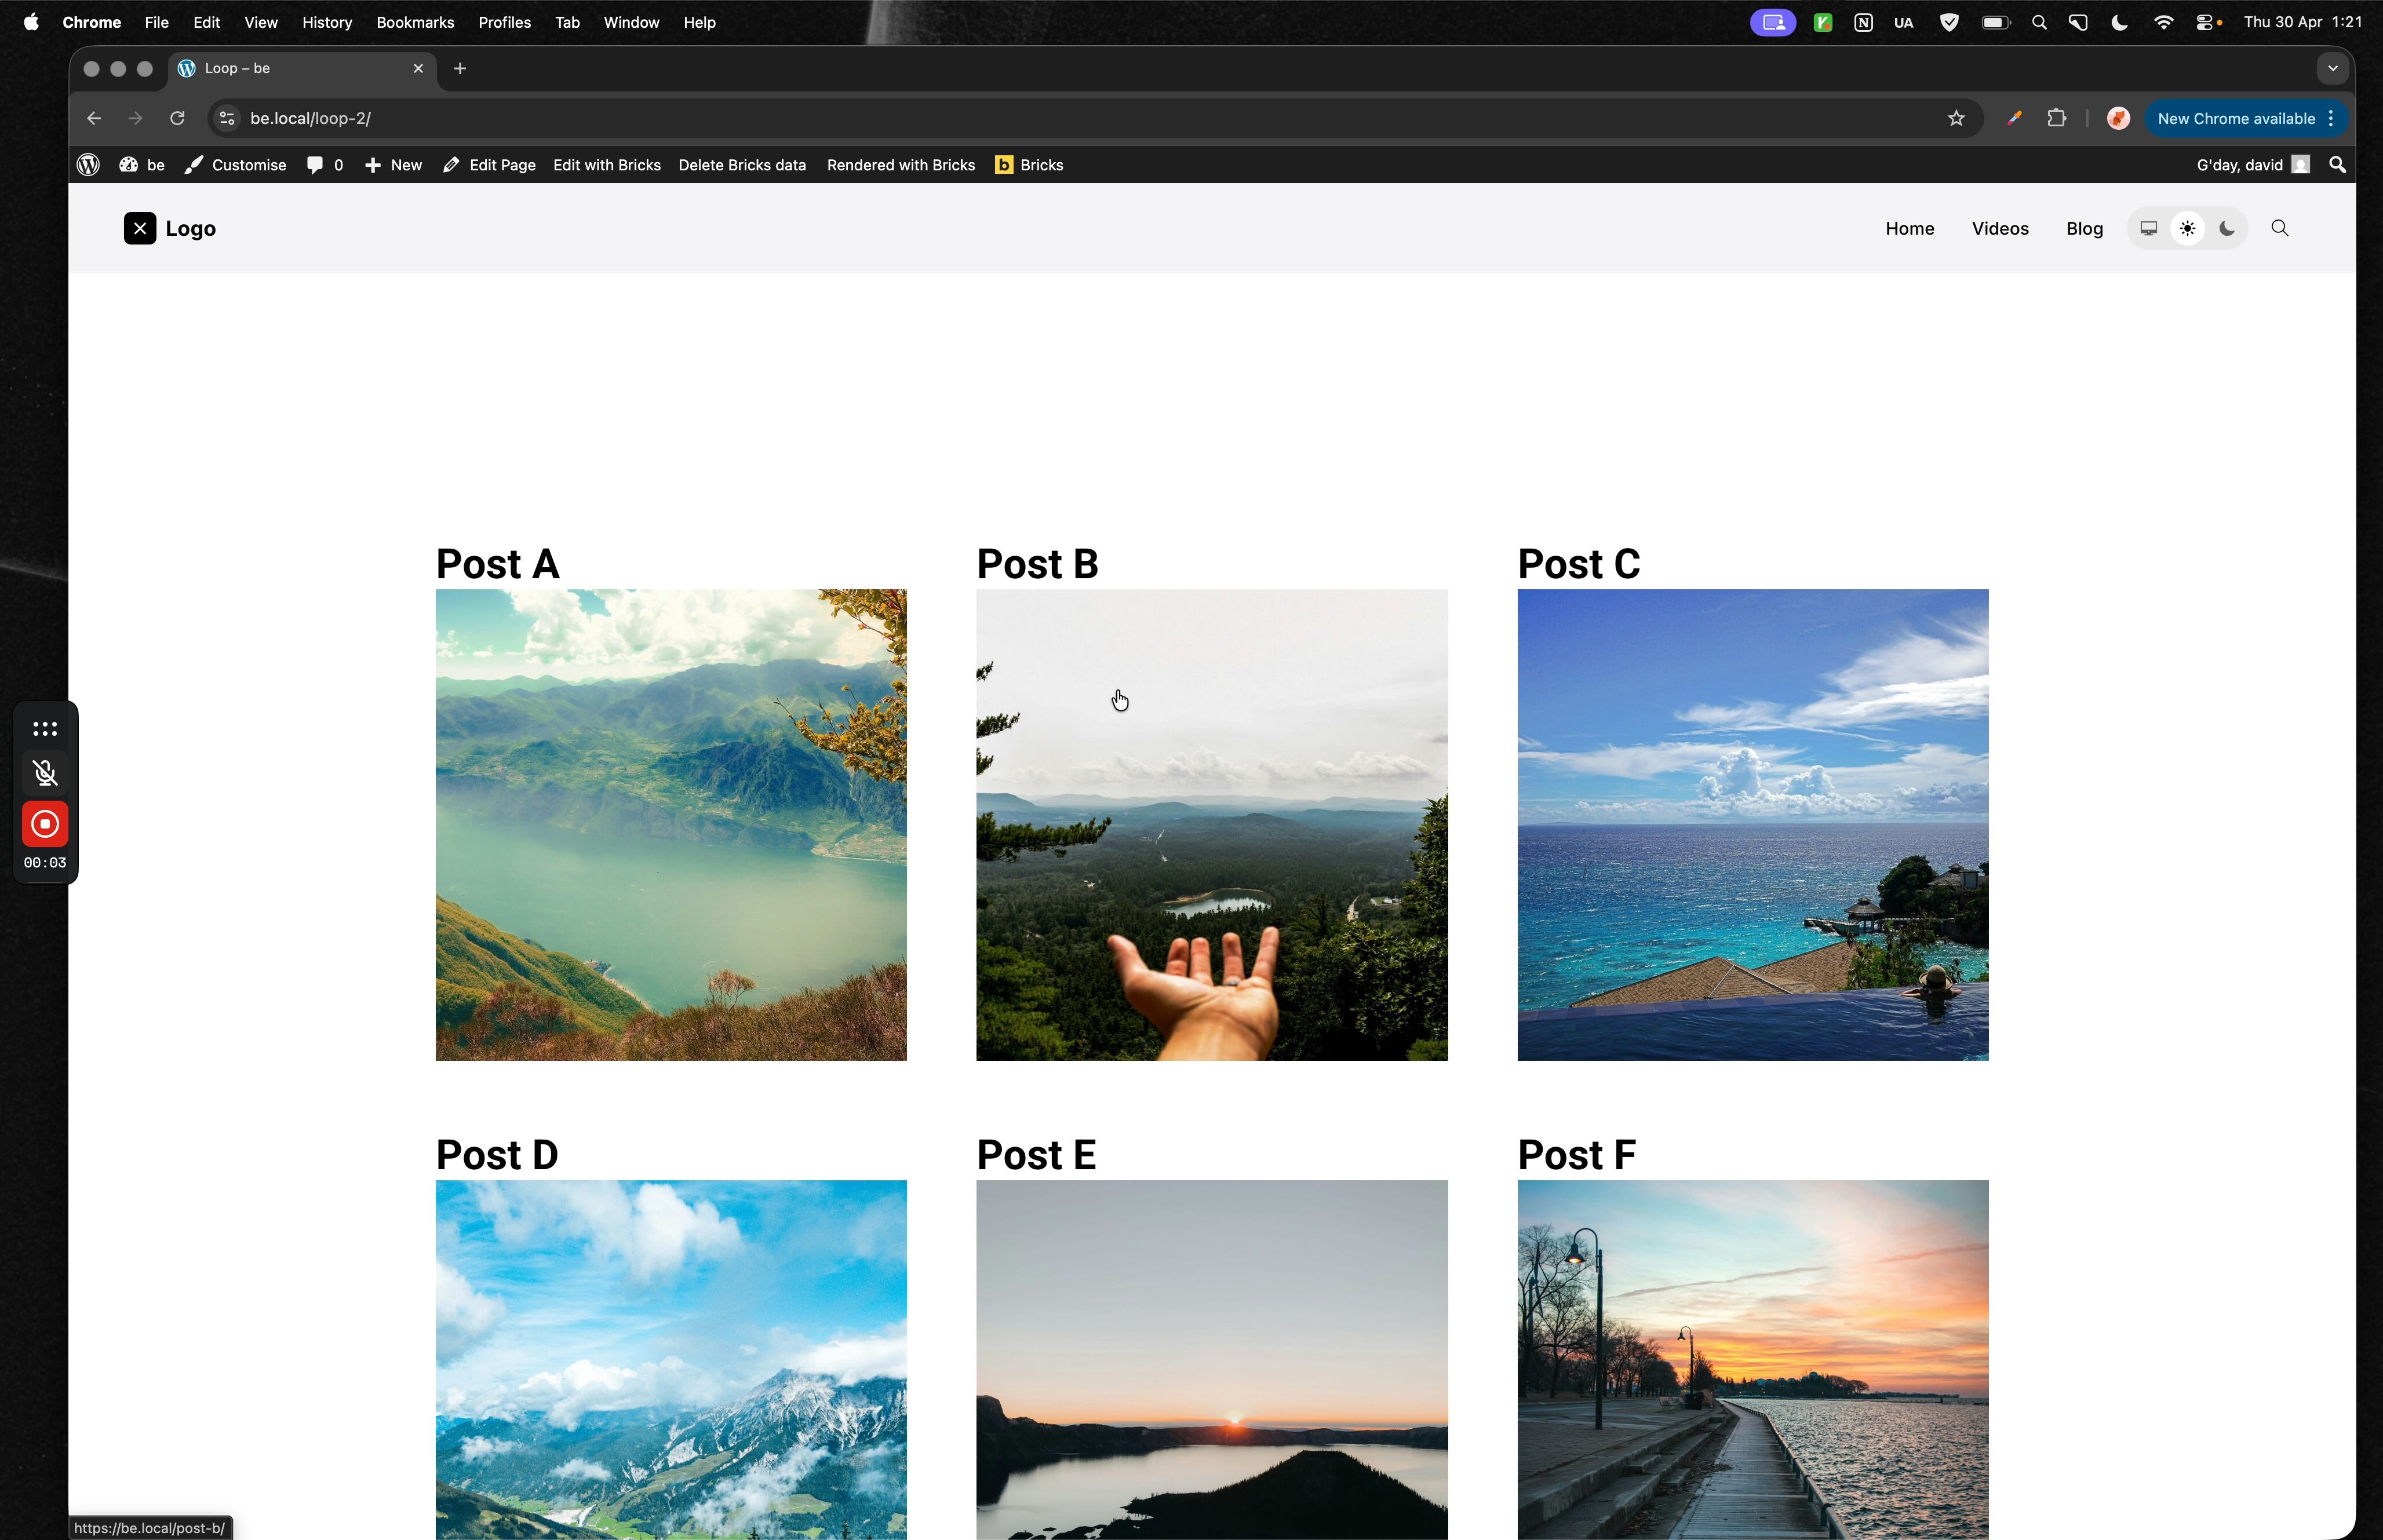Expand the Chrome tab search dropdown
Viewport: 2383px width, 1540px height.
[x=2332, y=69]
